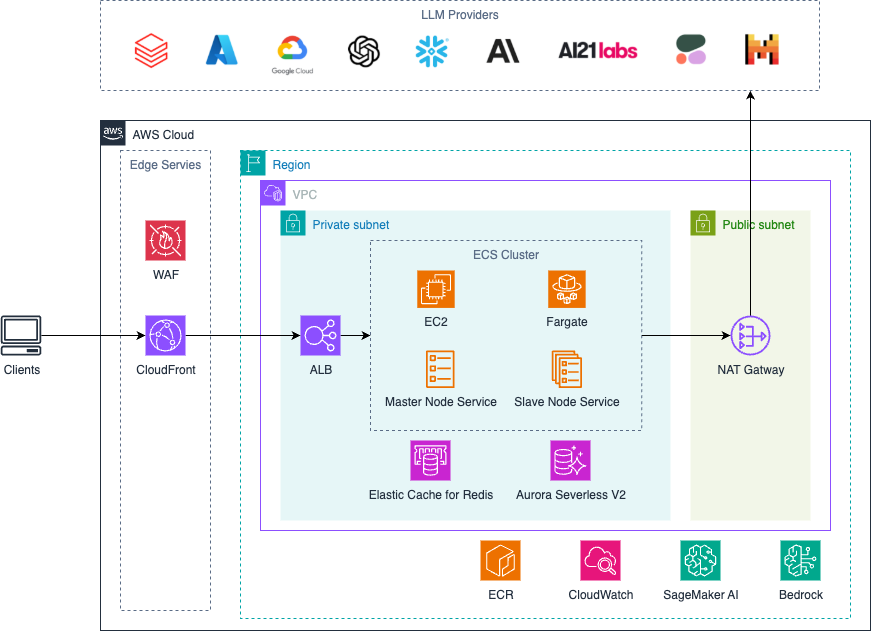
Task: Select the Bedrock icon
Action: [x=800, y=561]
